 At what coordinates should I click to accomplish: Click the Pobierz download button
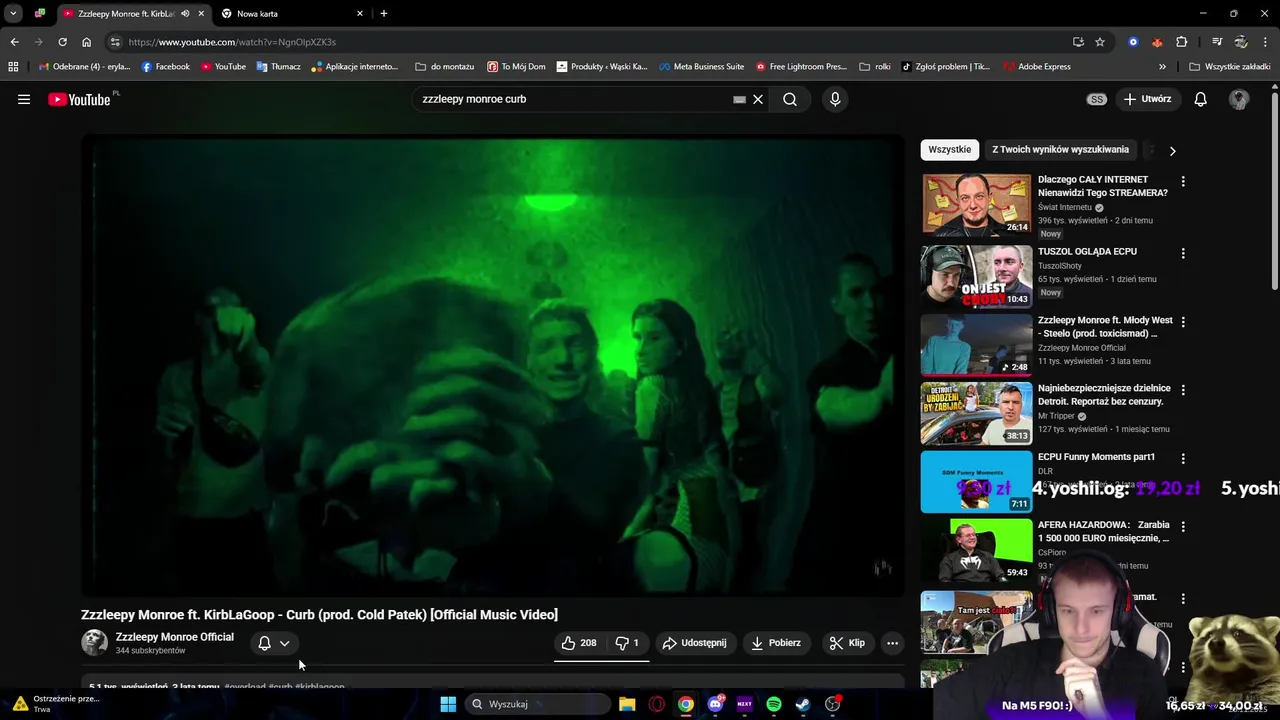point(776,643)
